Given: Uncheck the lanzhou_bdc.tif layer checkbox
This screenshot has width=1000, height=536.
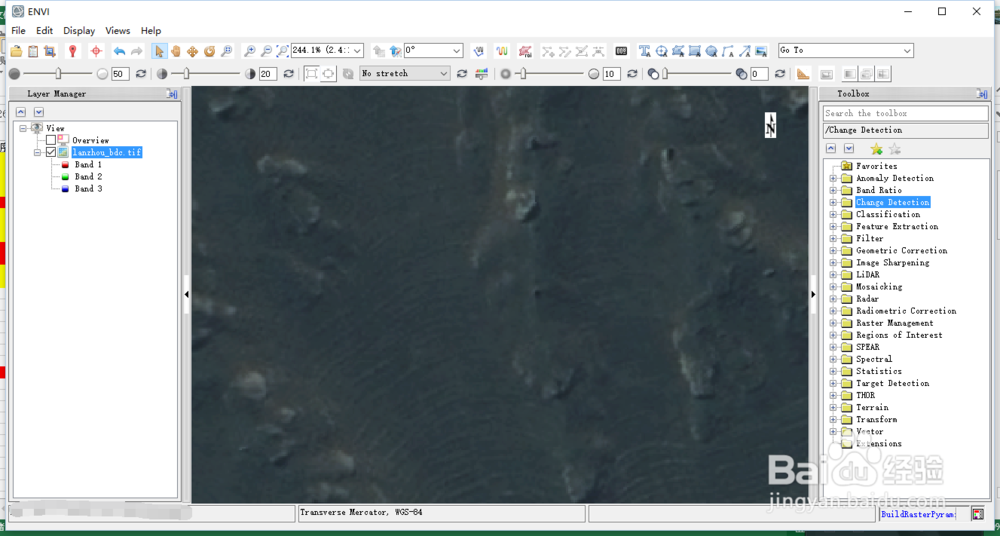Looking at the screenshot, I should click(x=51, y=152).
